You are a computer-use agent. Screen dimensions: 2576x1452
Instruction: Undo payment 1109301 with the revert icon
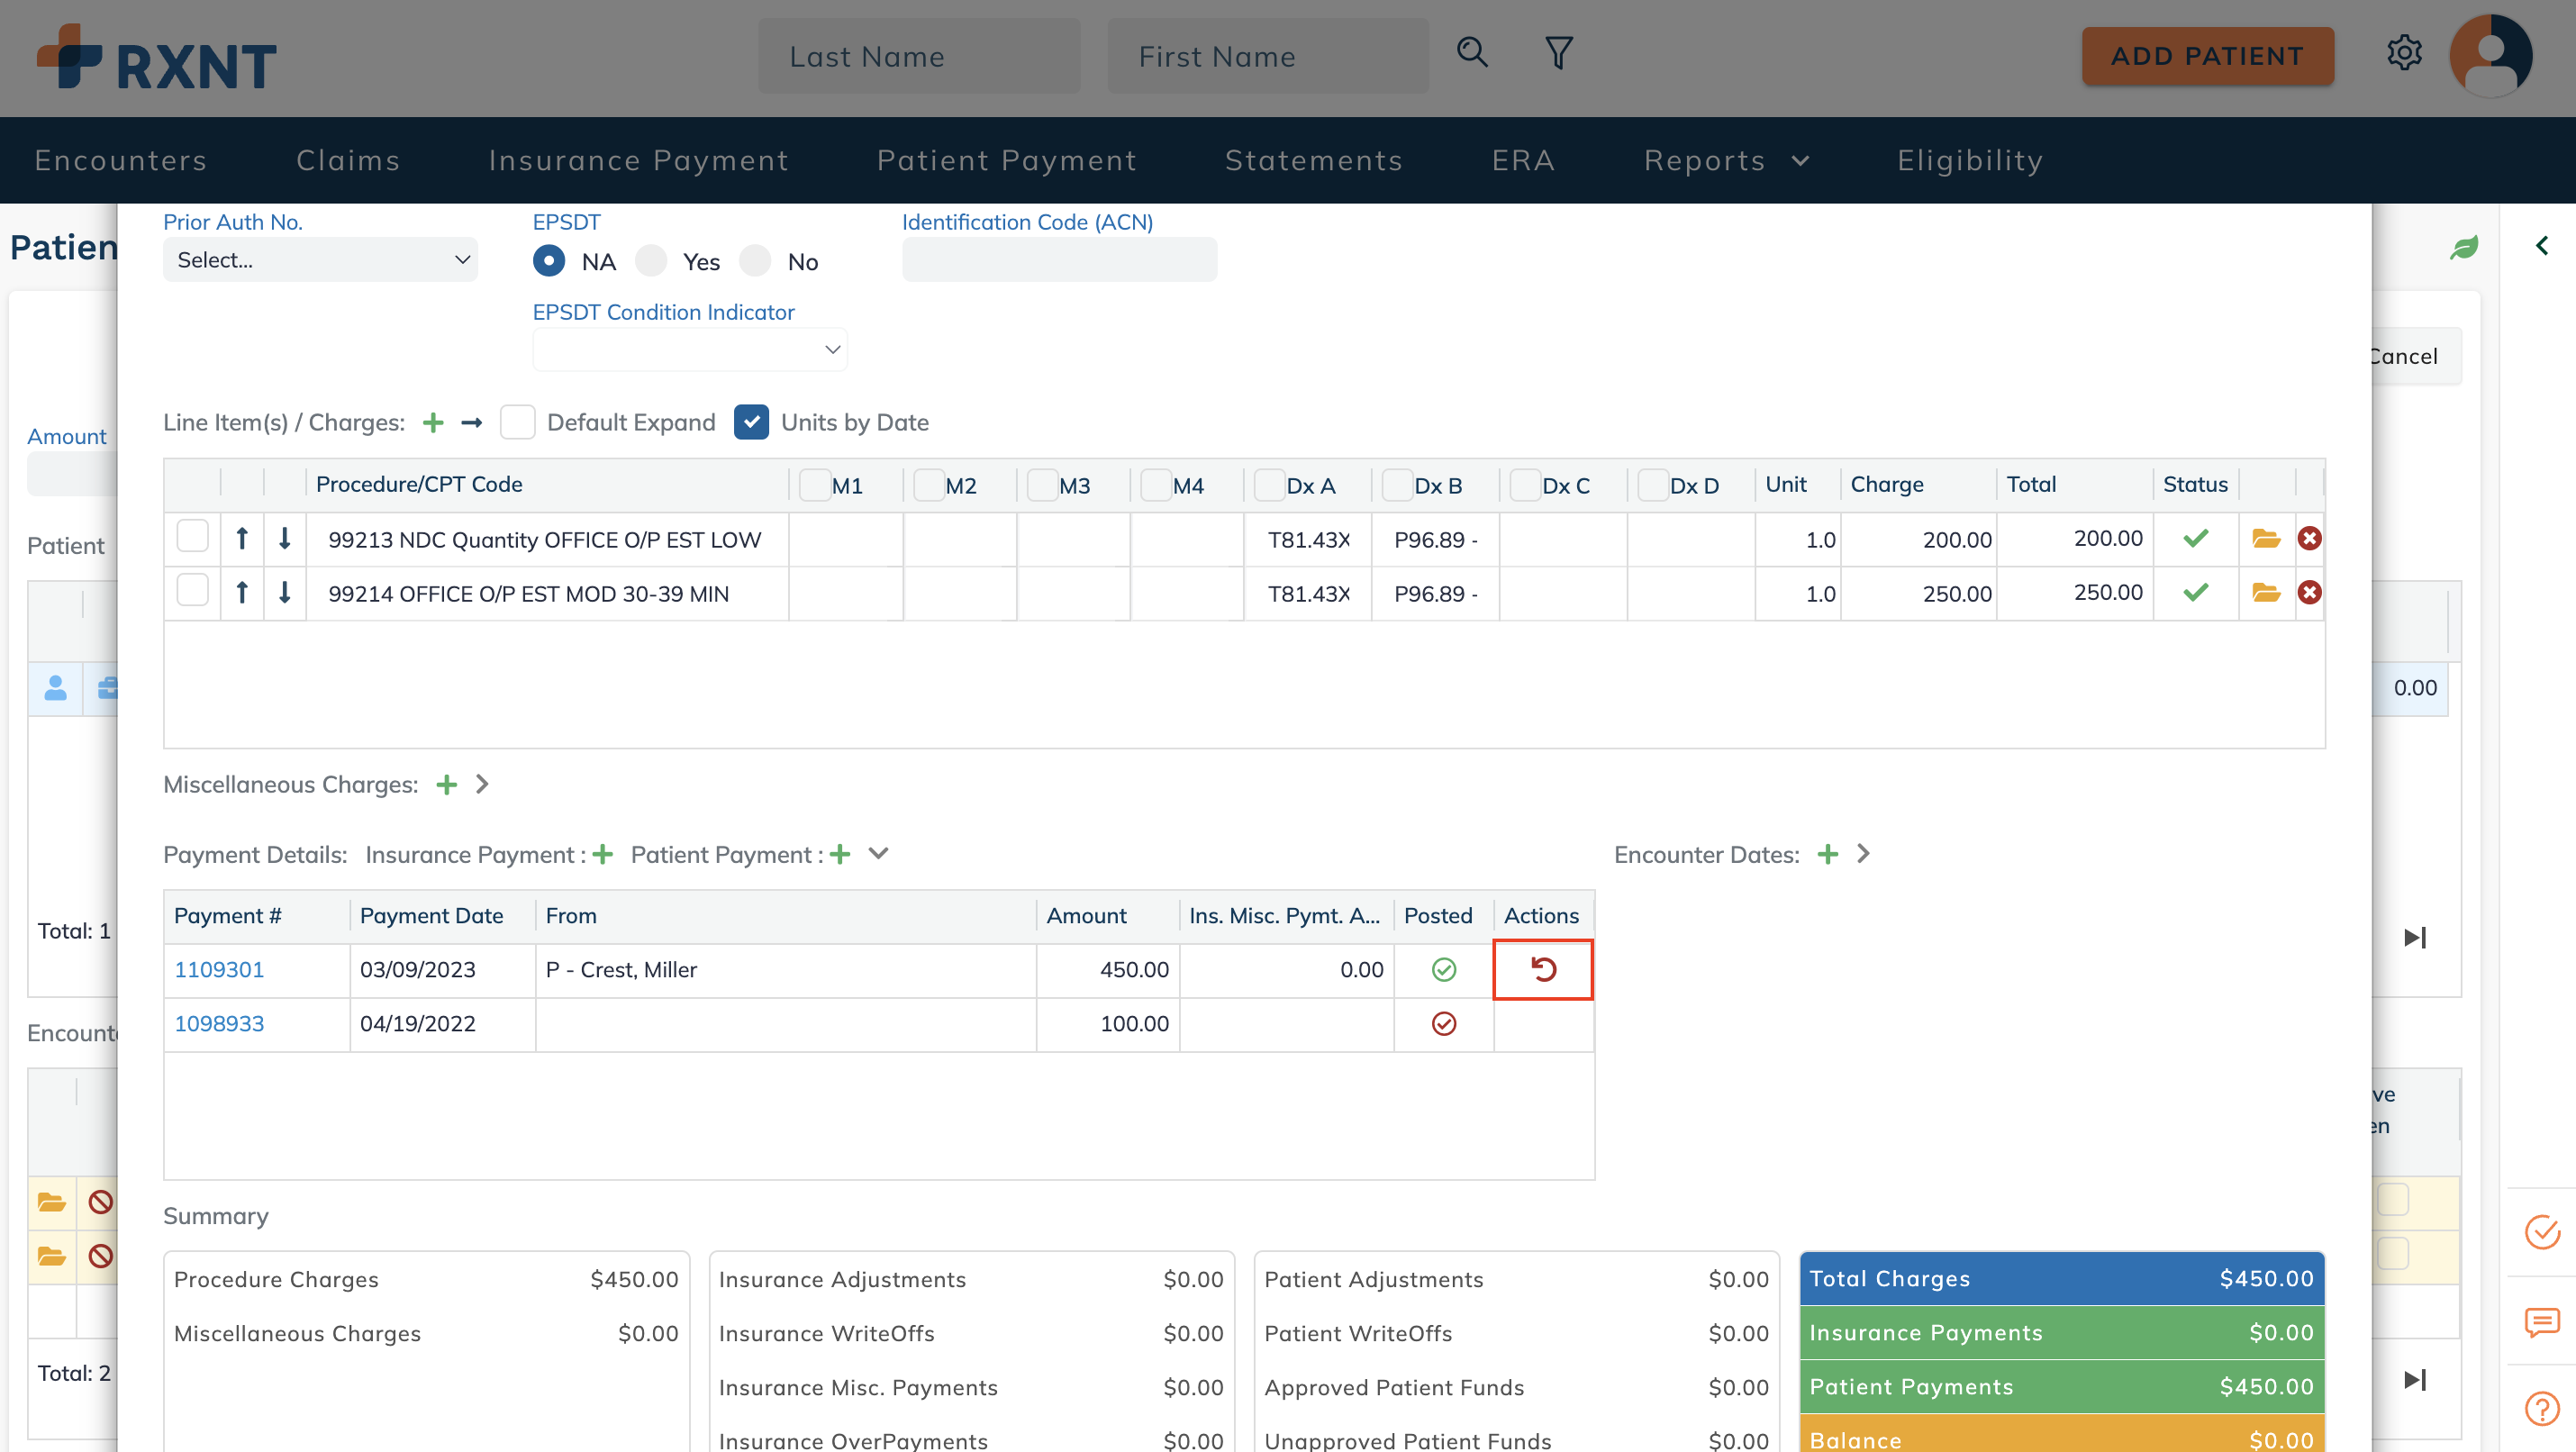click(1543, 969)
